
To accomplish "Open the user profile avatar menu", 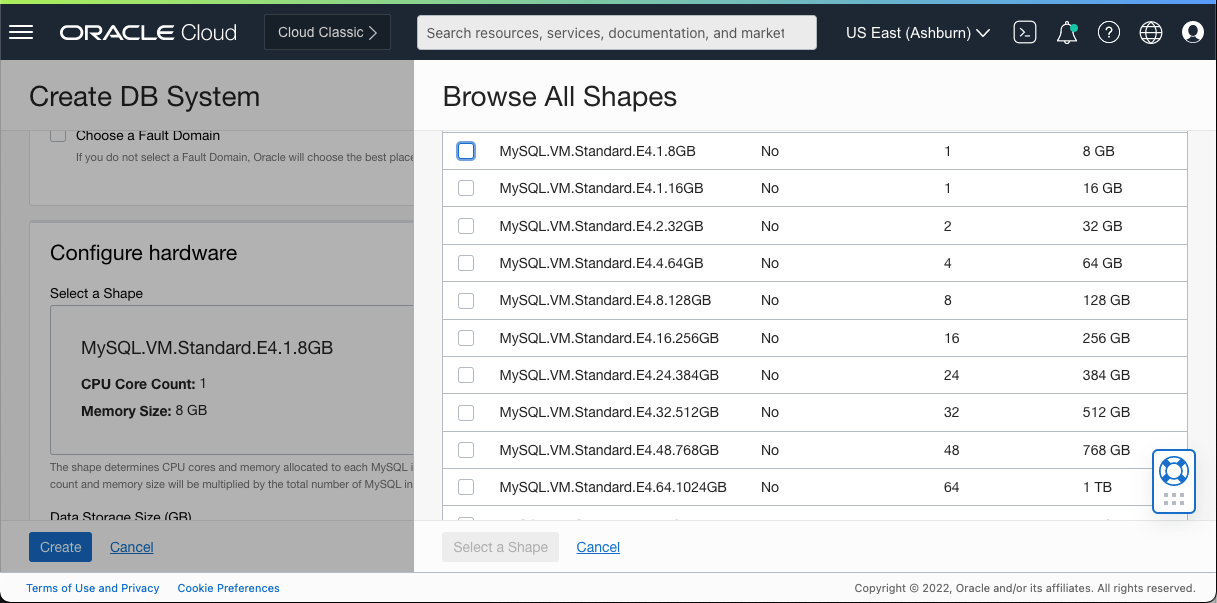I will coord(1192,32).
